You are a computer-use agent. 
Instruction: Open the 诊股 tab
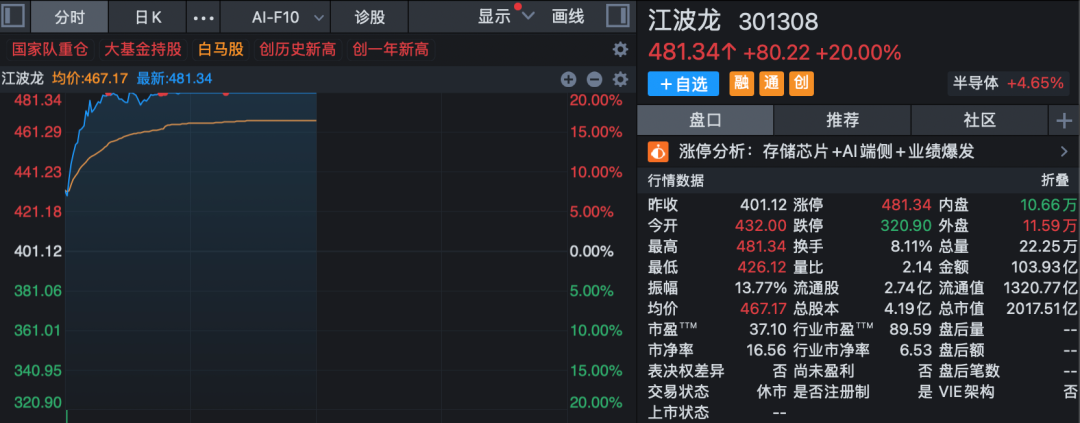click(370, 17)
